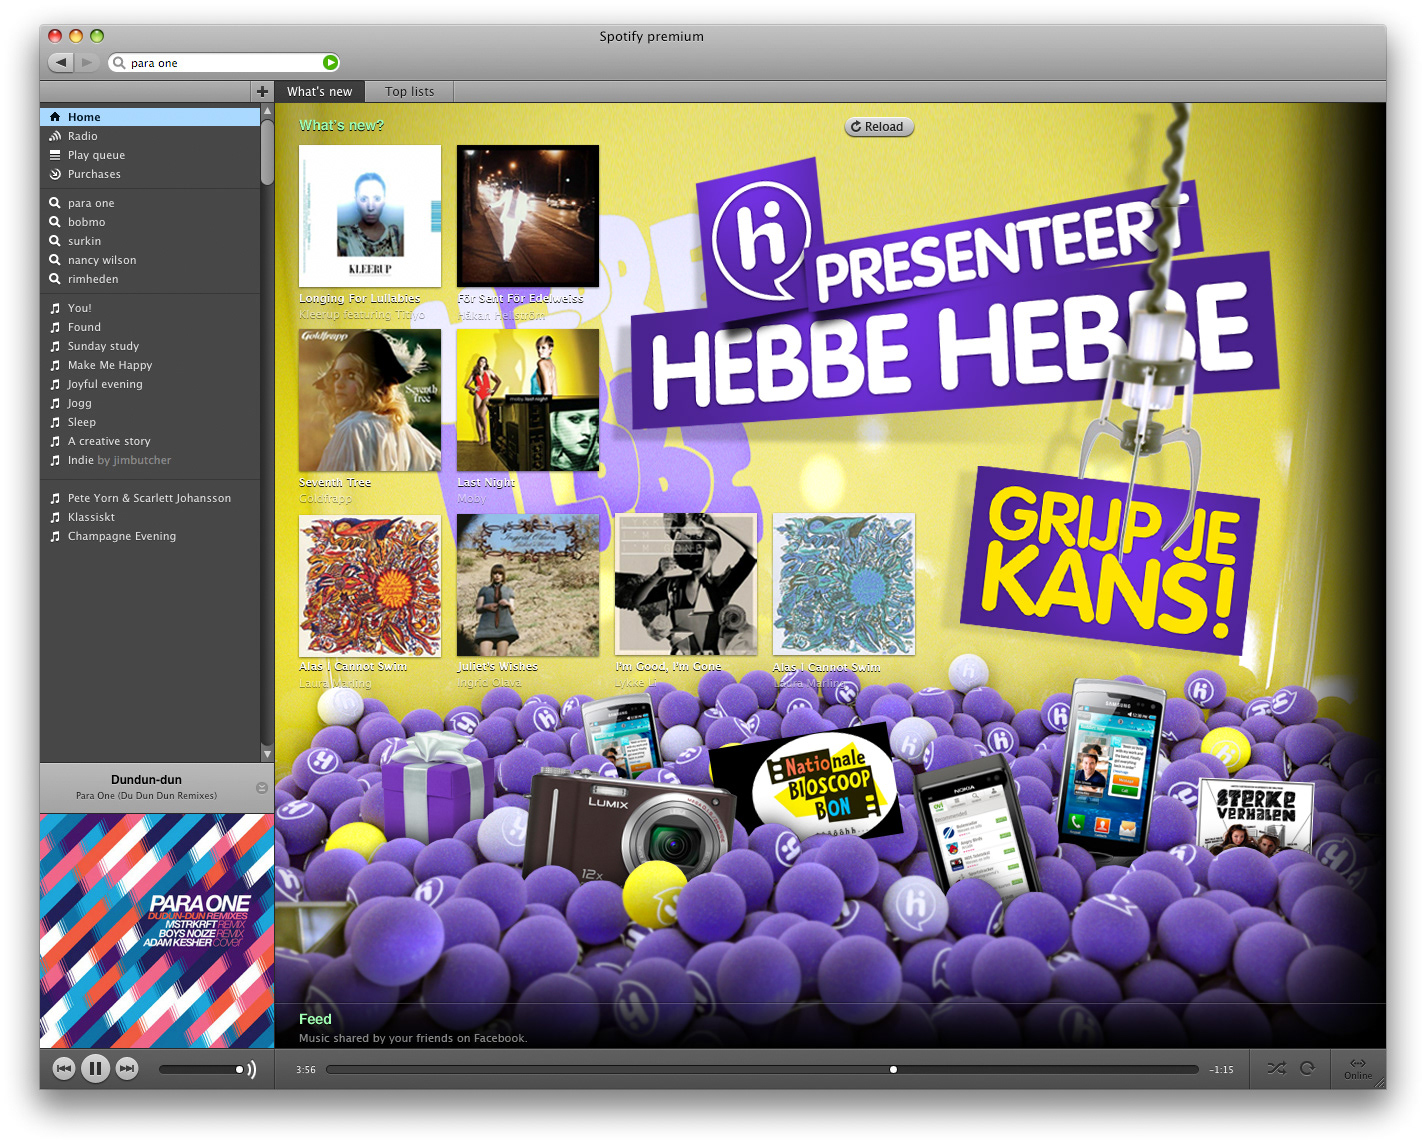
Task: Click now playing title 'Dundun-dun'
Action: [147, 780]
